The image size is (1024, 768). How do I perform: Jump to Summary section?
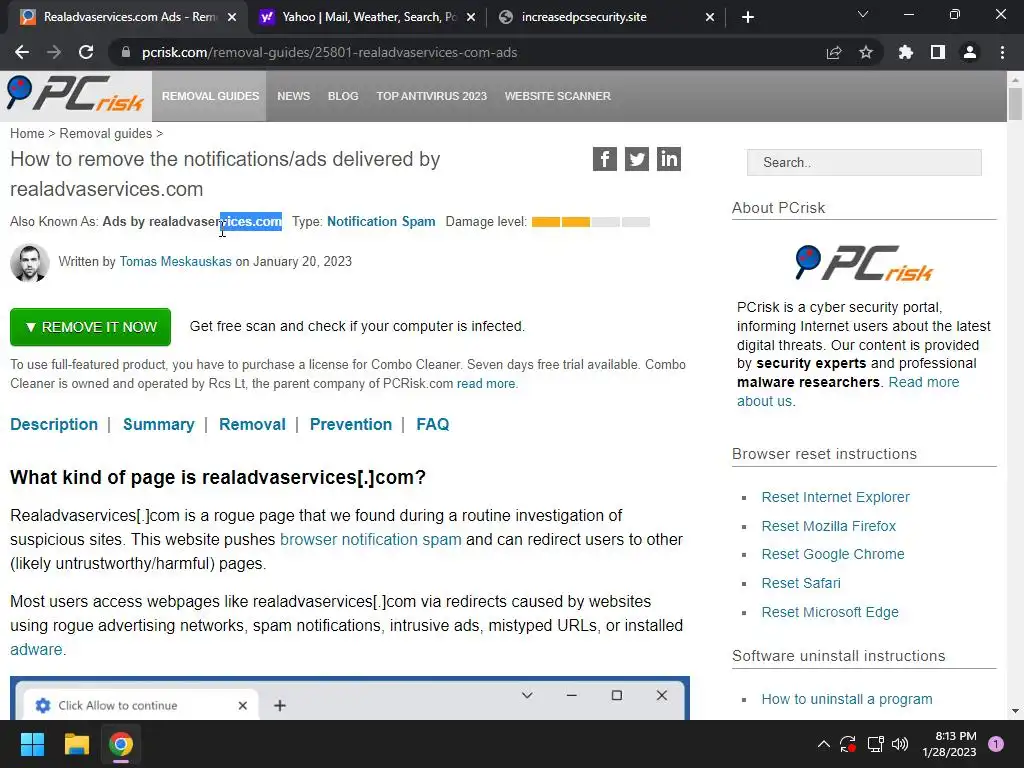tap(159, 424)
